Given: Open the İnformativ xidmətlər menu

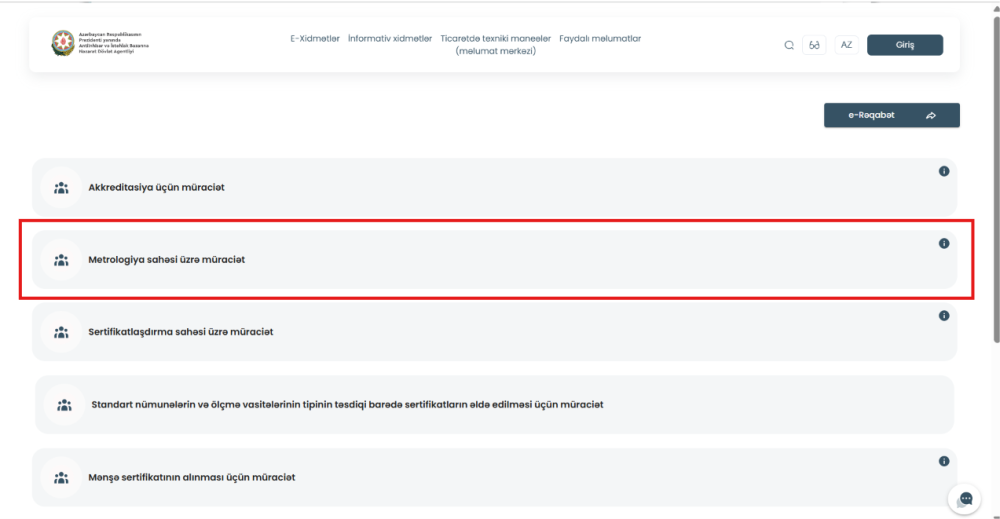Looking at the screenshot, I should pyautogui.click(x=390, y=39).
